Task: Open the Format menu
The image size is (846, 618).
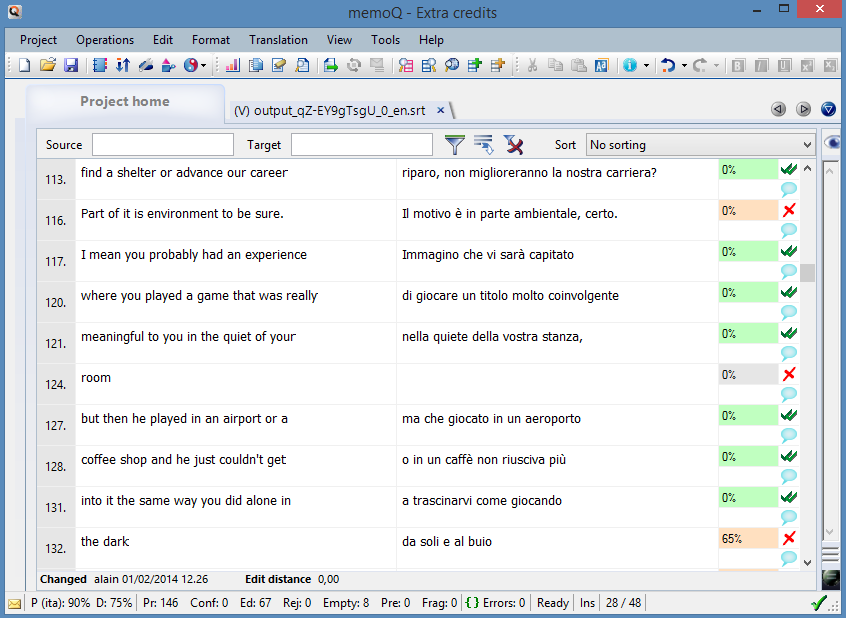Action: 210,40
